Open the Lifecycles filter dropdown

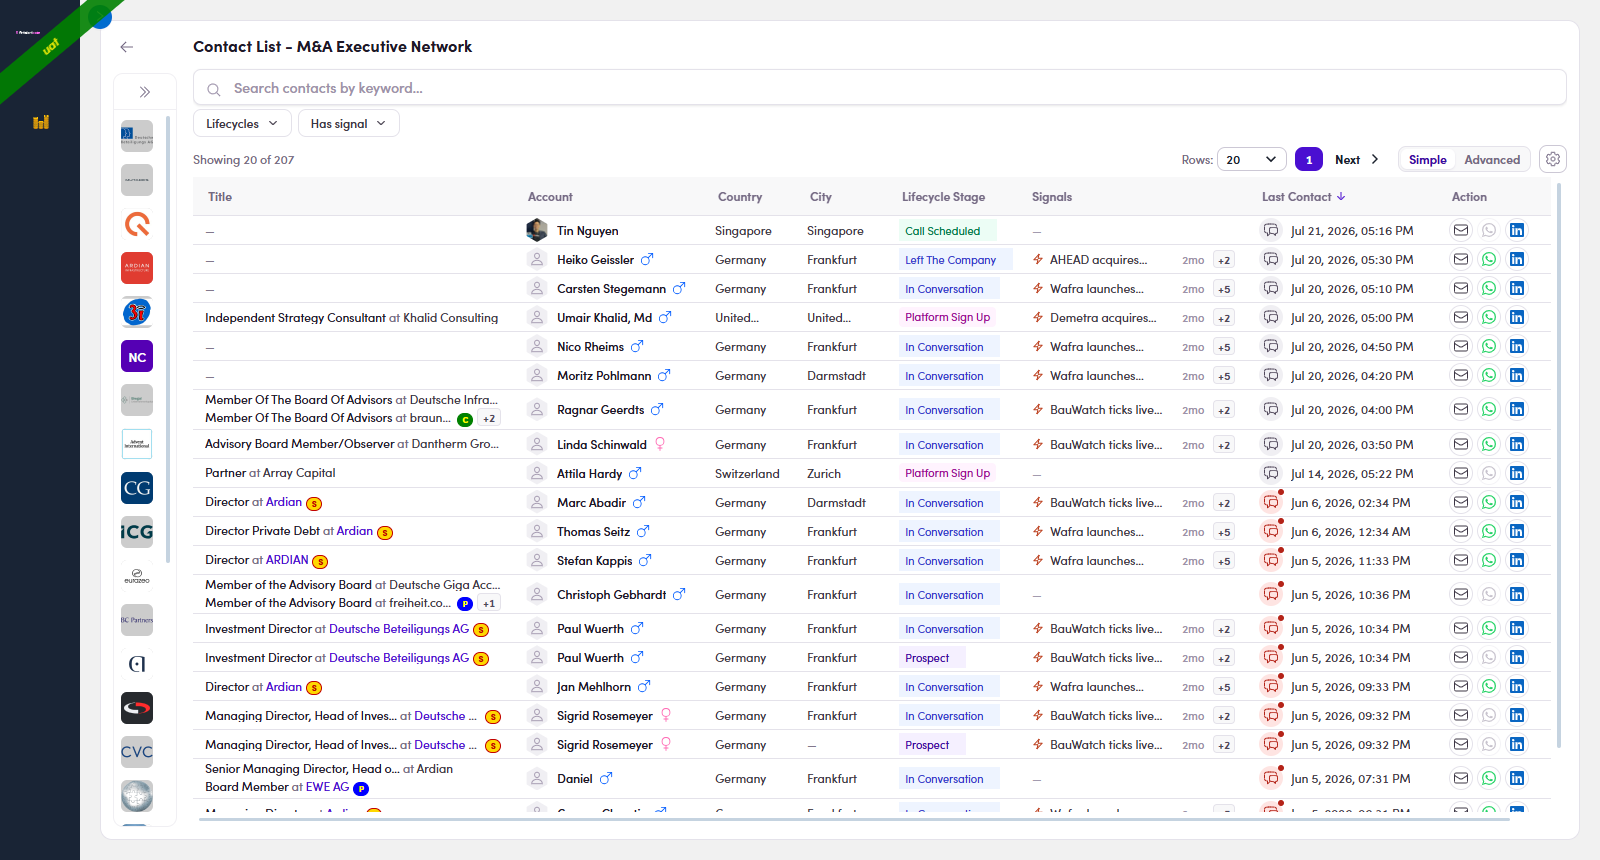(x=242, y=124)
